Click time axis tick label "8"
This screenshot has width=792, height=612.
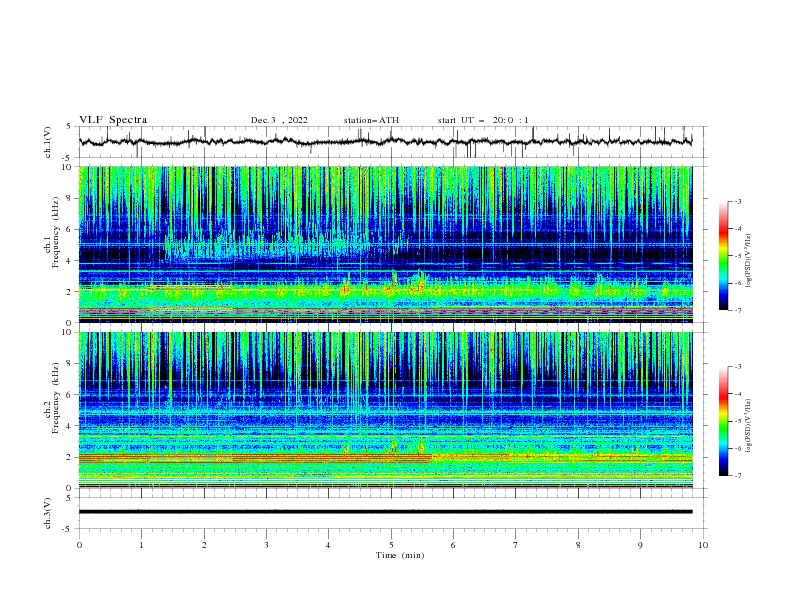coord(578,545)
